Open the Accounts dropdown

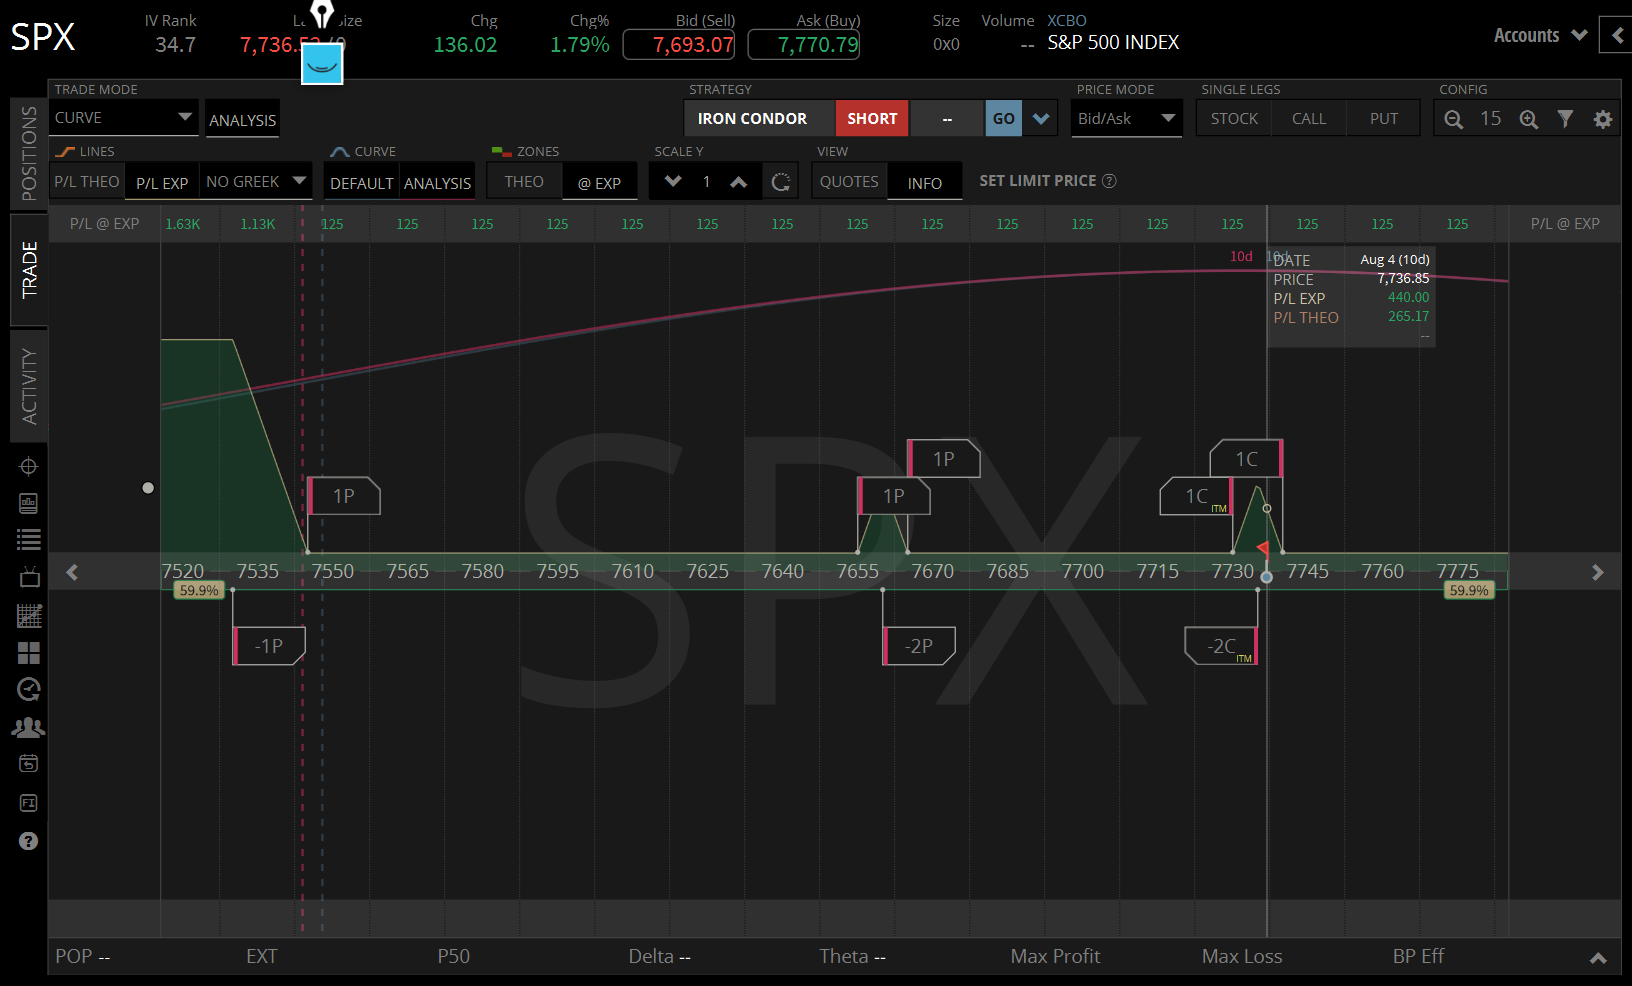[x=1540, y=36]
